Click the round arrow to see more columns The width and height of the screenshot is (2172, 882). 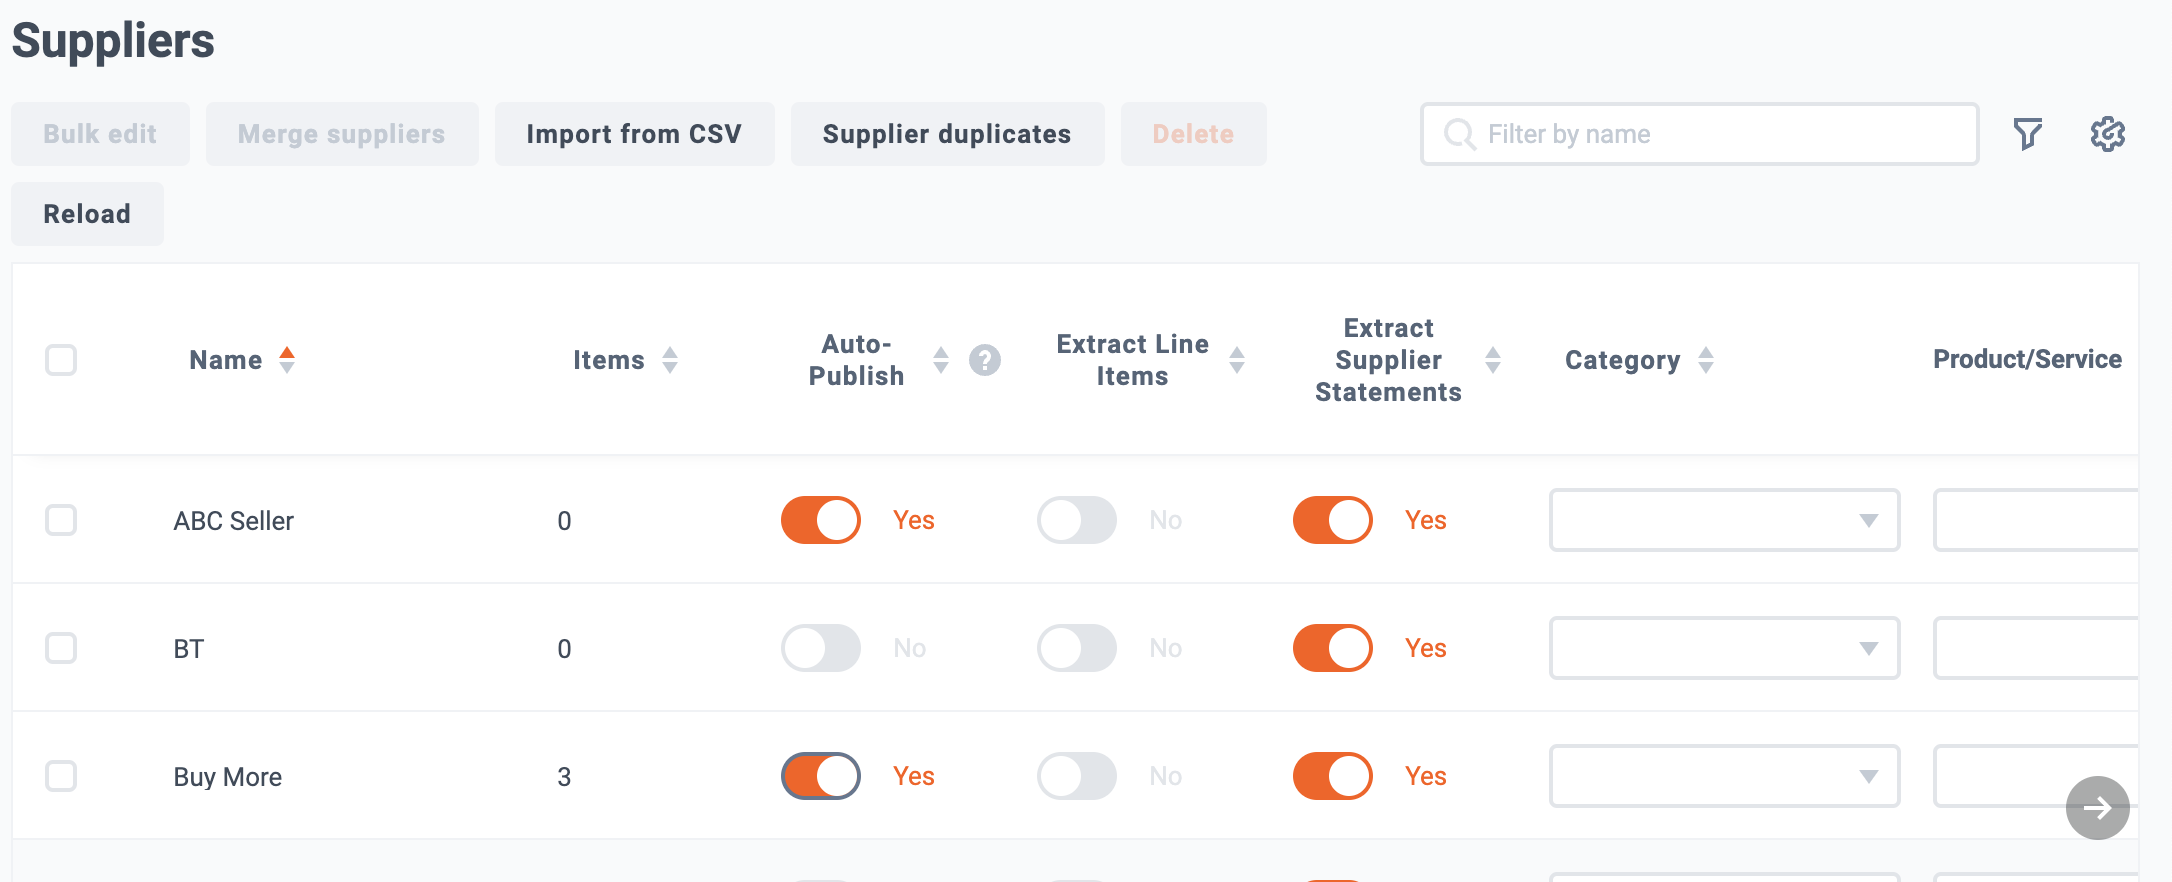coord(2097,807)
